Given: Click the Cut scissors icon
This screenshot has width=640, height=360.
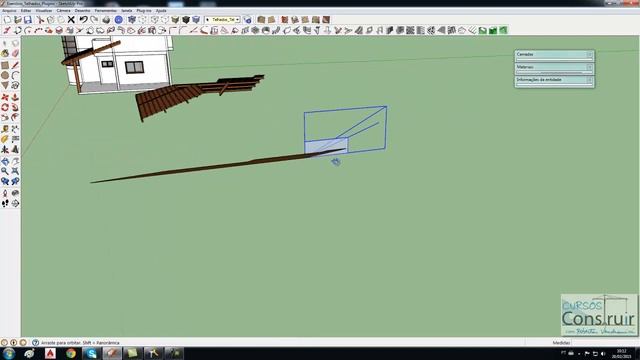Looking at the screenshot, I should [x=40, y=20].
